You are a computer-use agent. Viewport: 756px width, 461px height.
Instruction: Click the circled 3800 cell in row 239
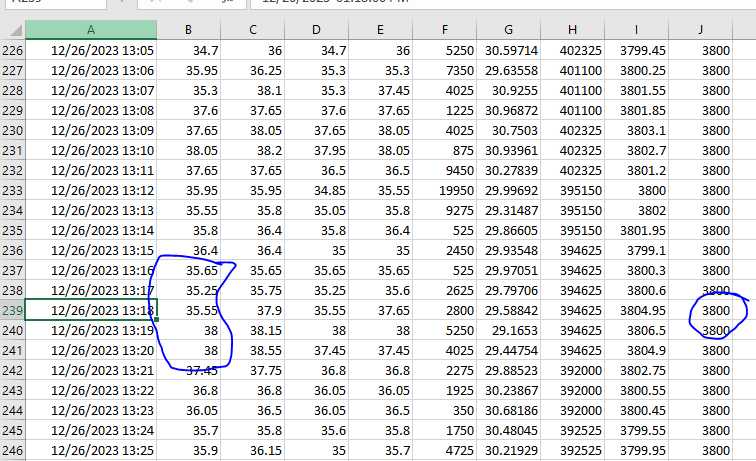tap(715, 310)
